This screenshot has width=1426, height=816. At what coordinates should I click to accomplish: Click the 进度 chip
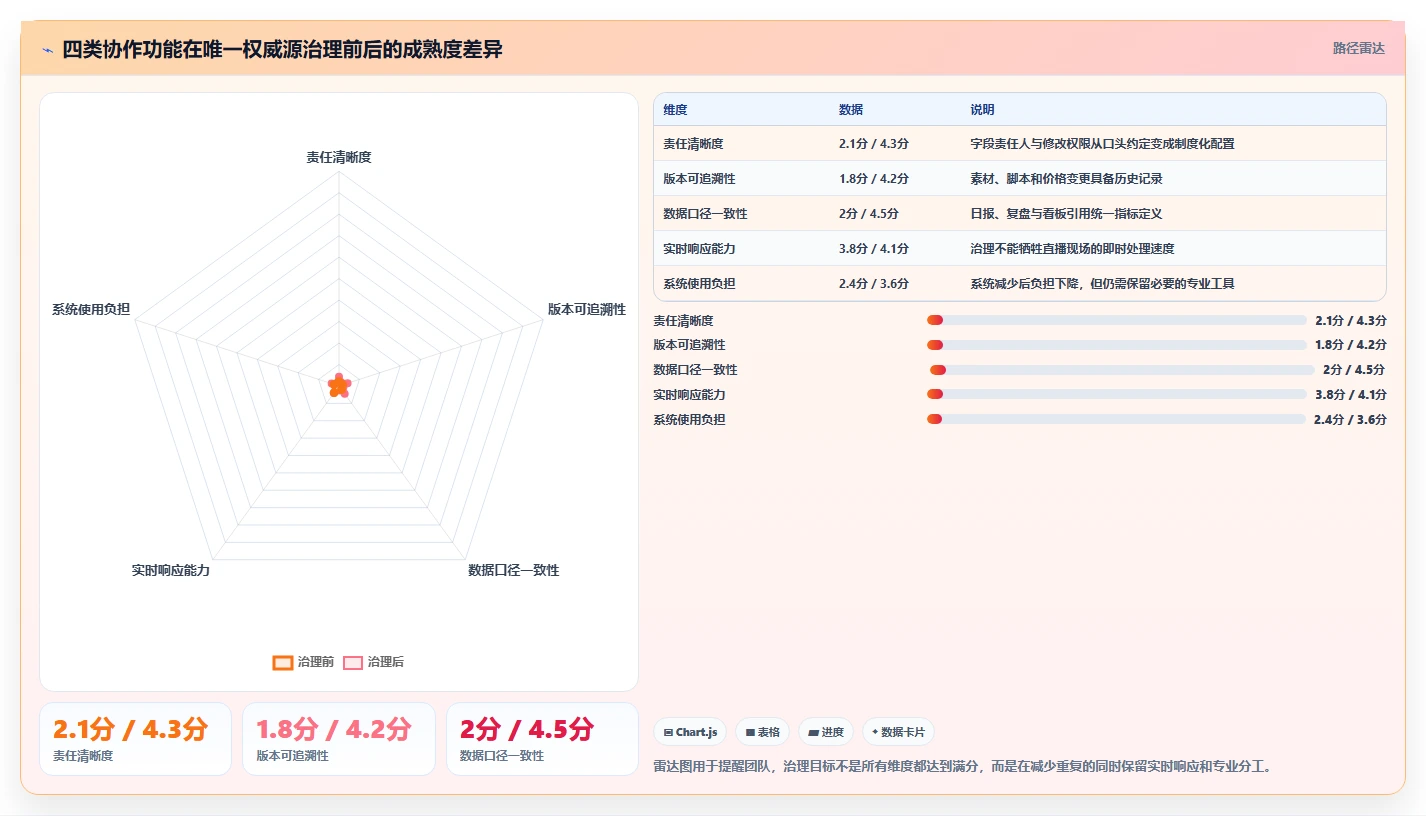pos(826,732)
